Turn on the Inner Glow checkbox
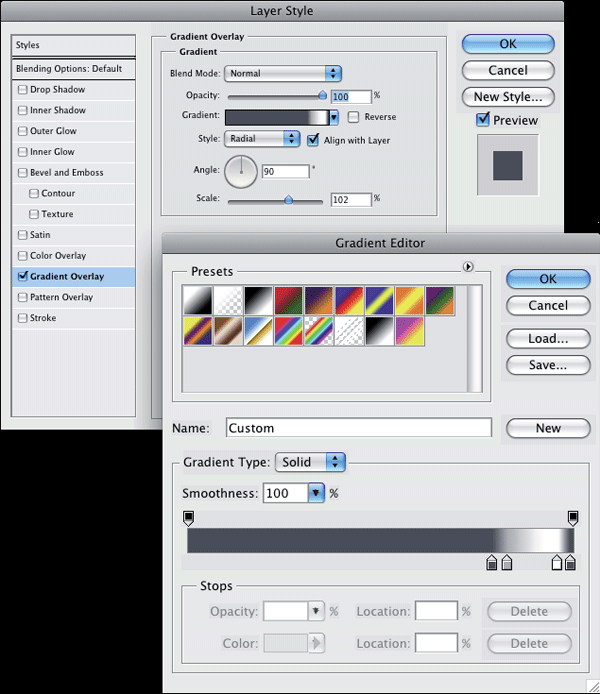This screenshot has height=694, width=600. coord(22,152)
